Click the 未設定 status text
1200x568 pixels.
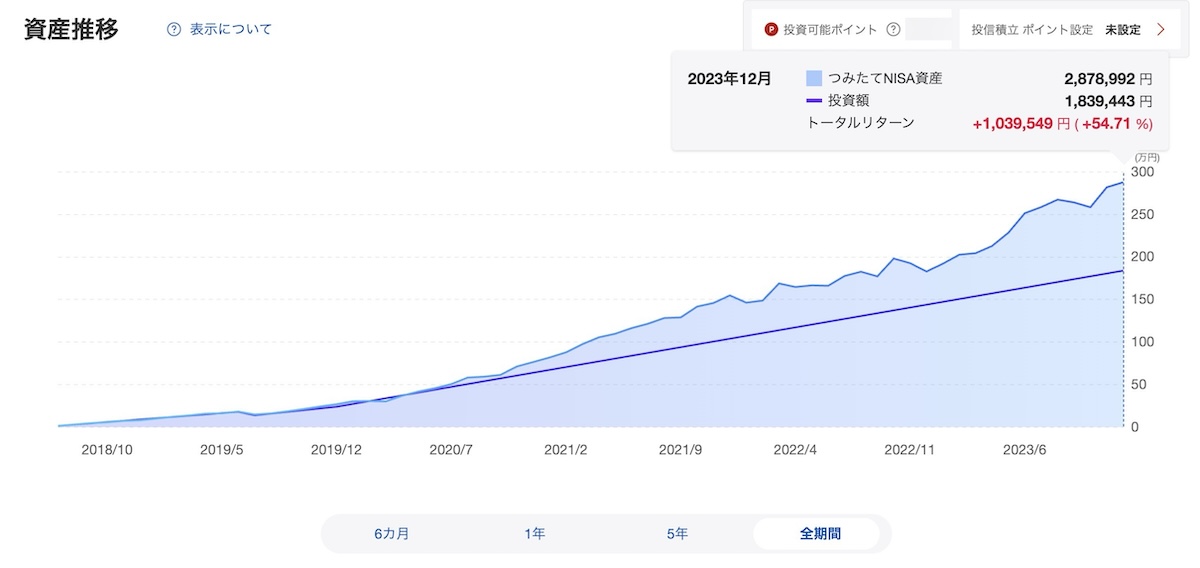(1123, 29)
